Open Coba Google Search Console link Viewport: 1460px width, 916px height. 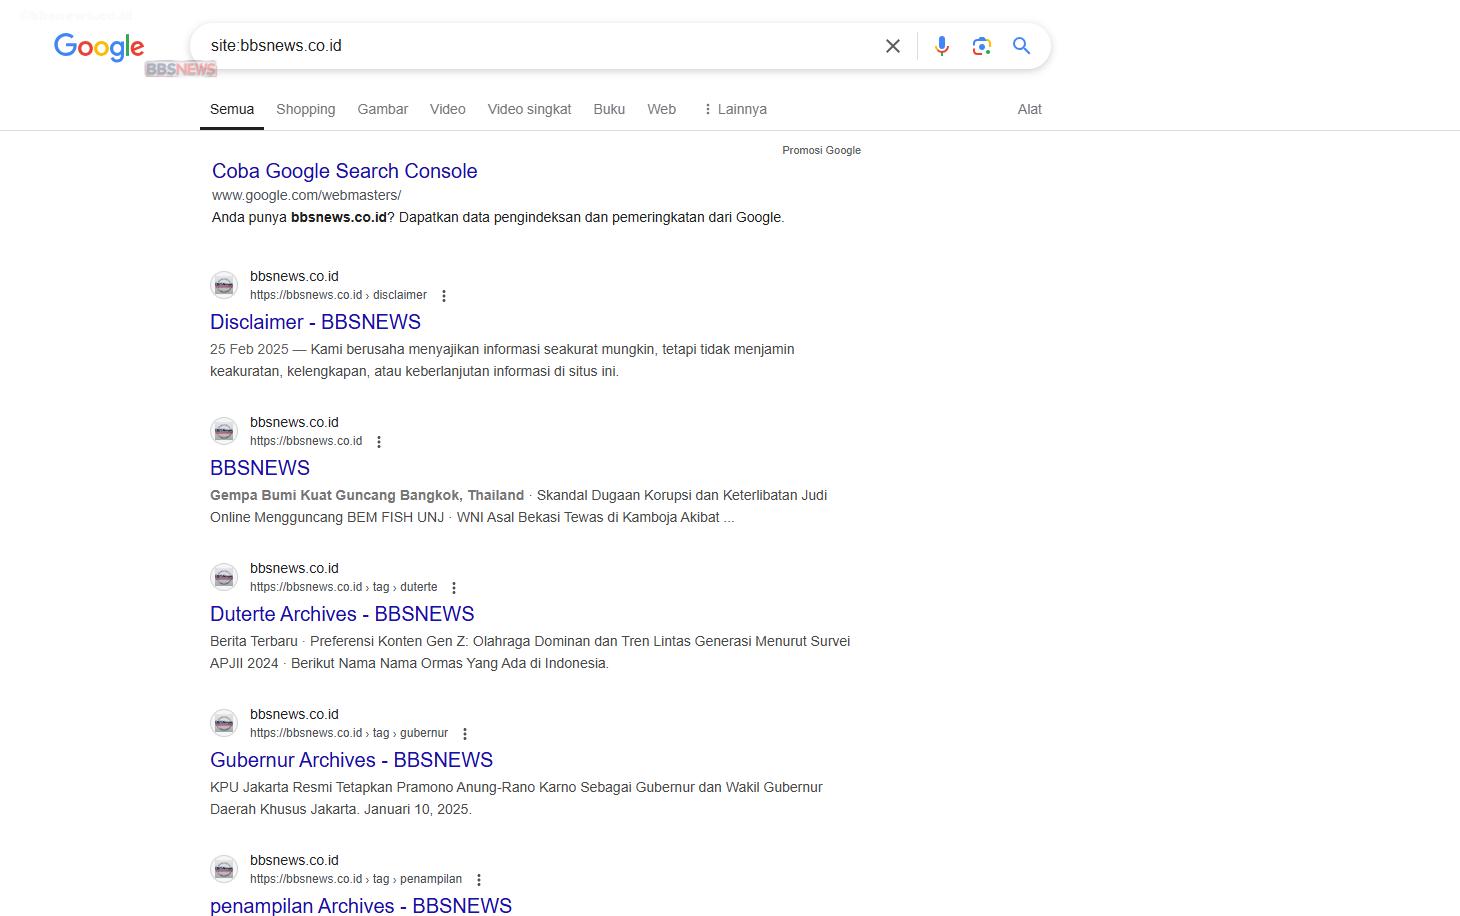(x=344, y=171)
